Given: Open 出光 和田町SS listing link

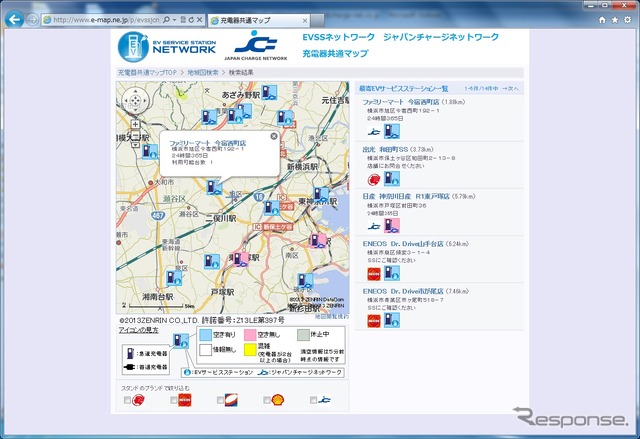Looking at the screenshot, I should click(385, 149).
